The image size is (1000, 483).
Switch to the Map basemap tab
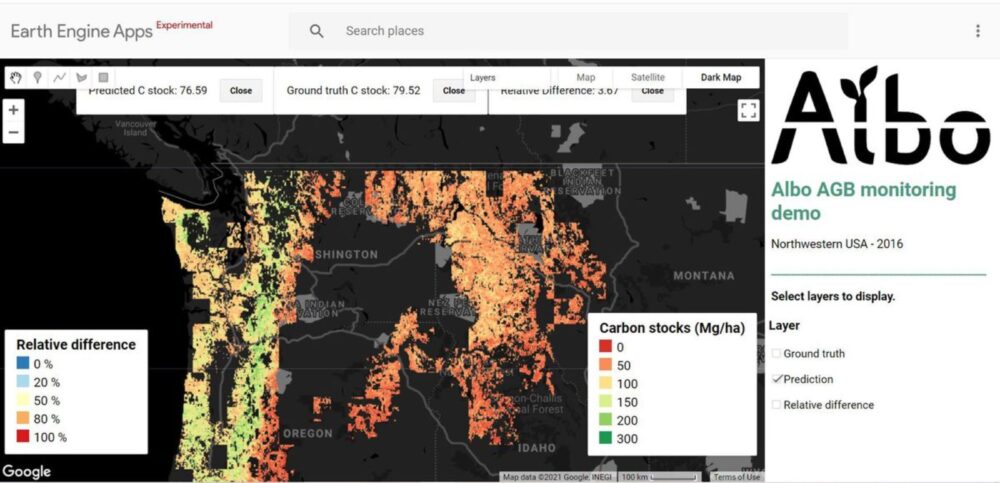[x=586, y=77]
